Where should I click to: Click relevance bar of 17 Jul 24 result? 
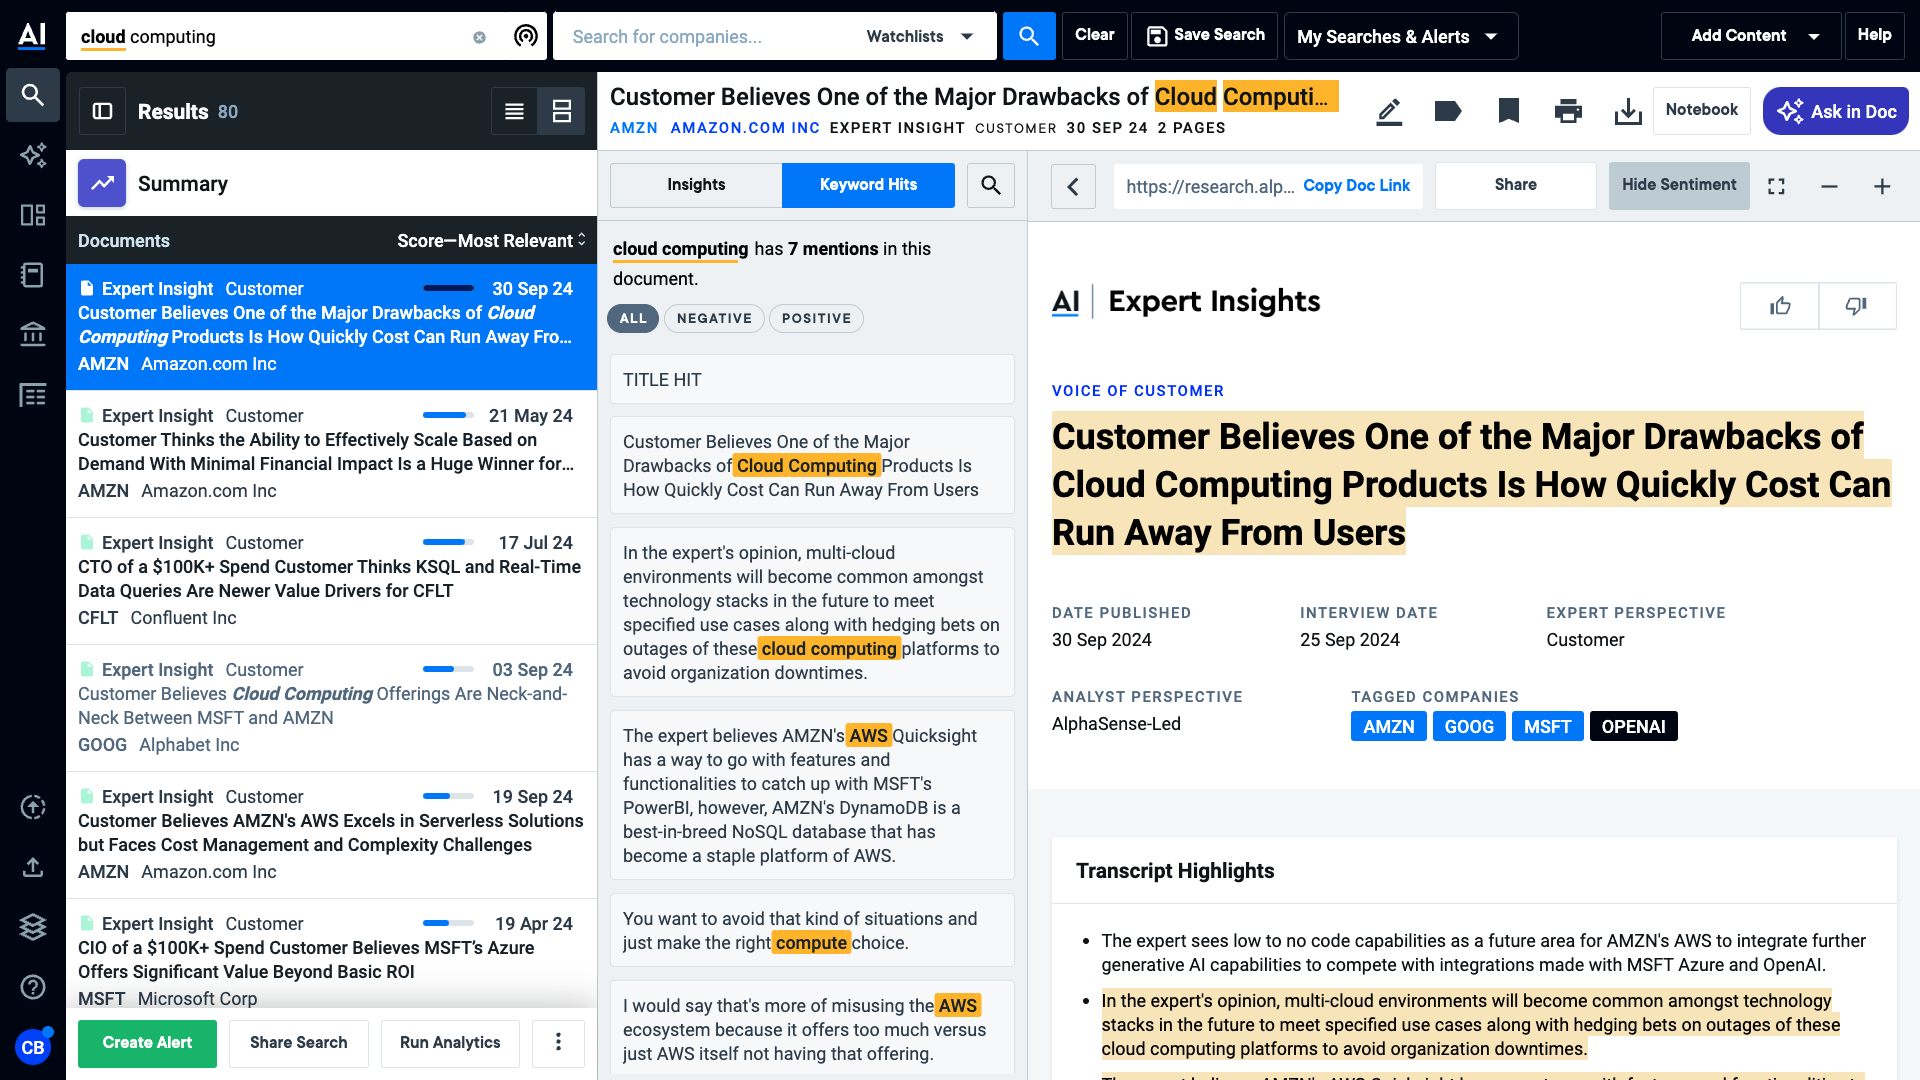448,542
